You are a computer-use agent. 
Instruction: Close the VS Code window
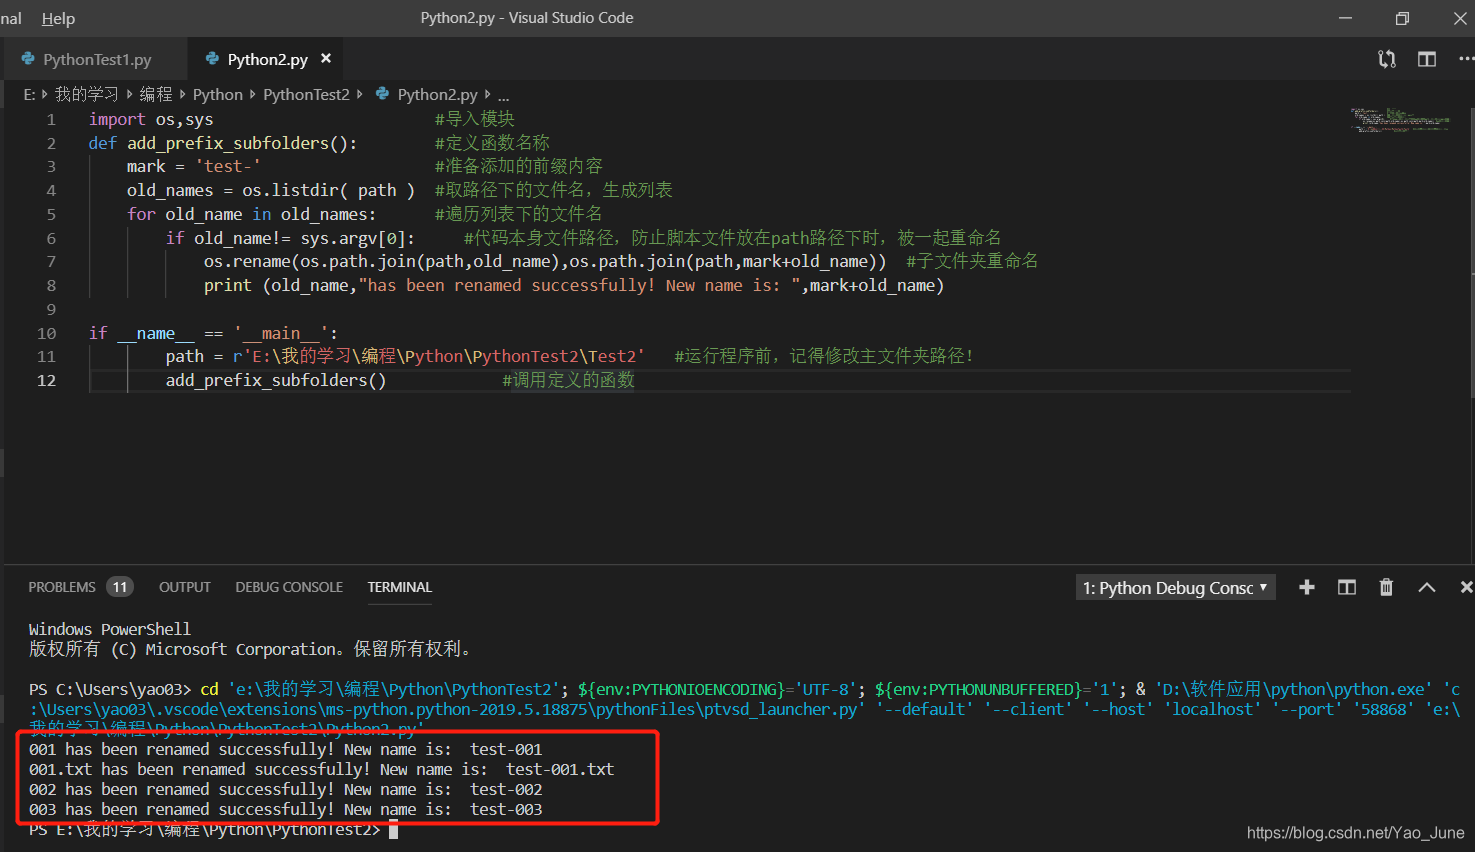pos(1459,18)
